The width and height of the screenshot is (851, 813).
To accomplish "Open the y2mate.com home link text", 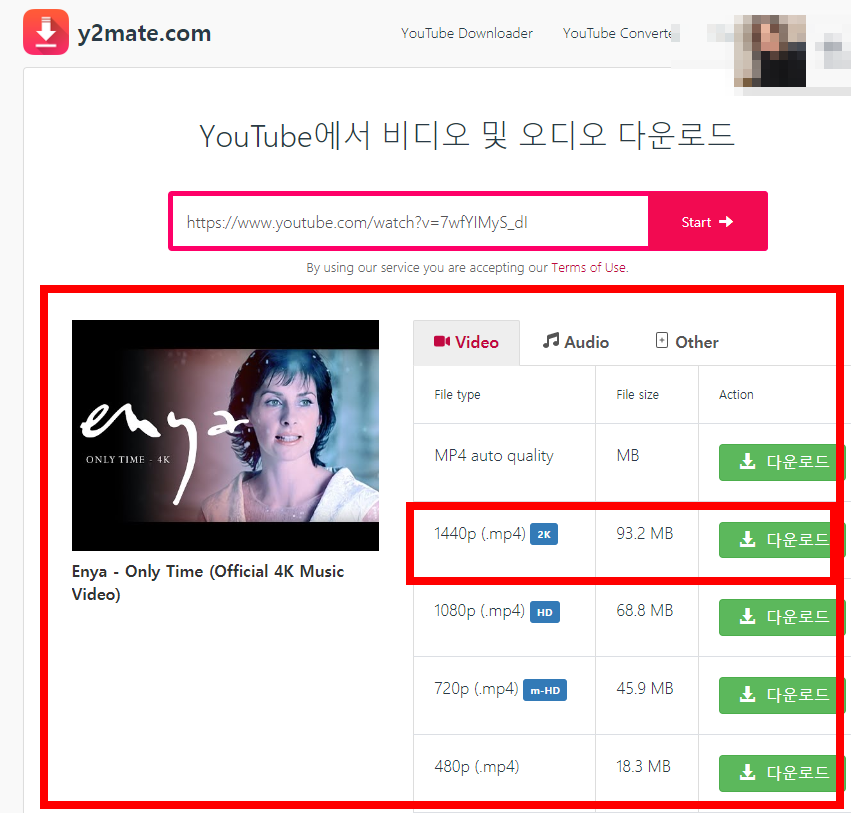I will coord(144,33).
